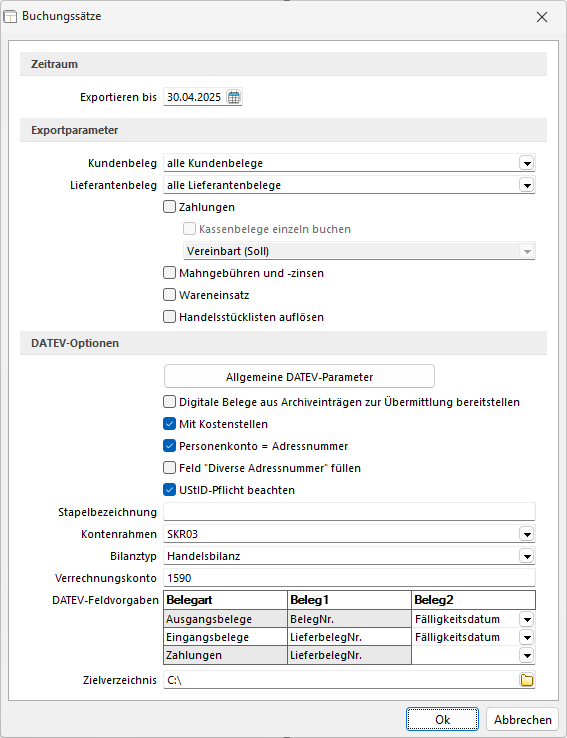Disable UStID-Pflicht beachten
Viewport: 567px width, 738px height.
coord(169,489)
